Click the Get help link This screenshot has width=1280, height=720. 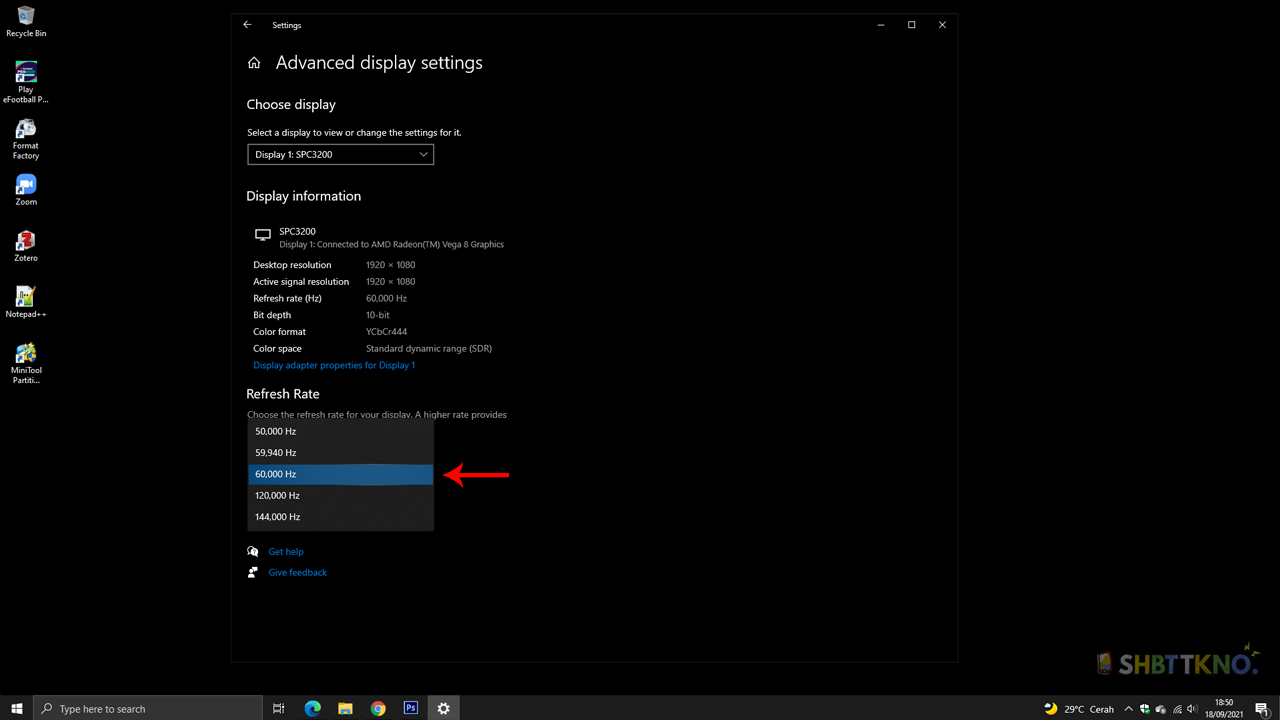pyautogui.click(x=286, y=551)
